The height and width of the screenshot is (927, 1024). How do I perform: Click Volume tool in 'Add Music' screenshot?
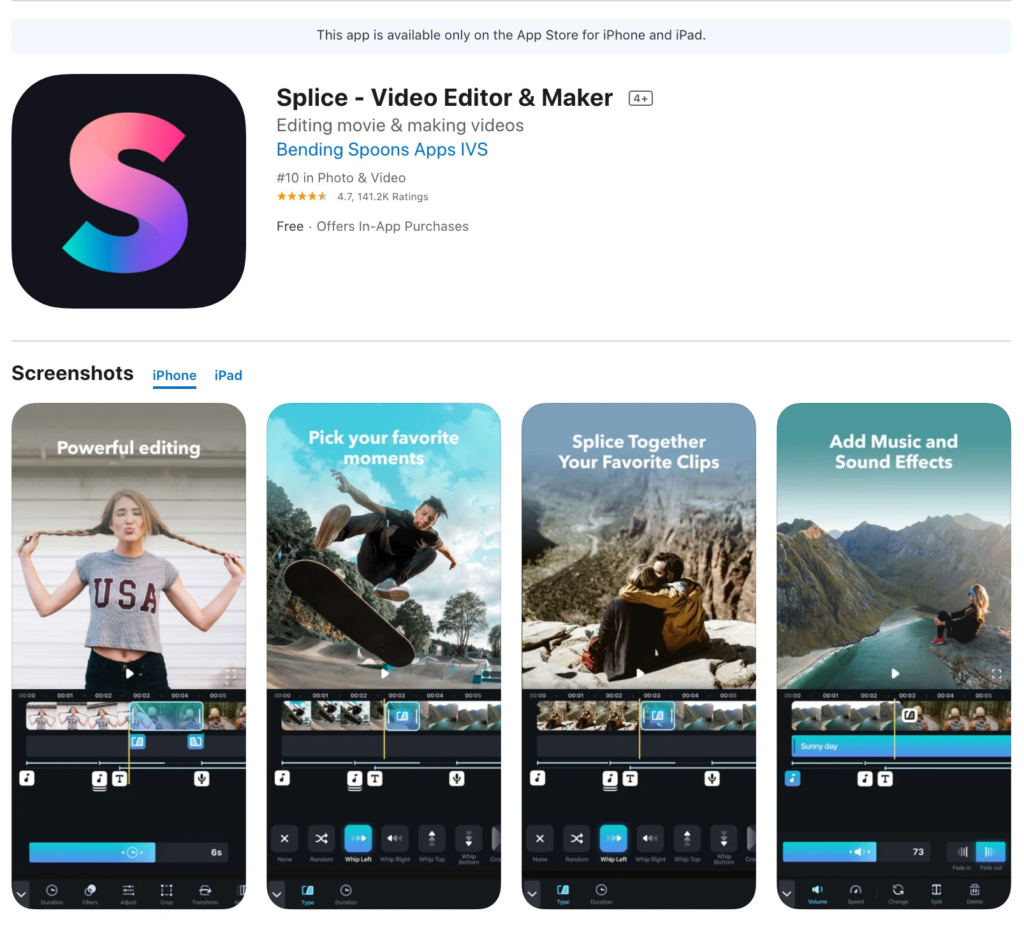pos(817,893)
